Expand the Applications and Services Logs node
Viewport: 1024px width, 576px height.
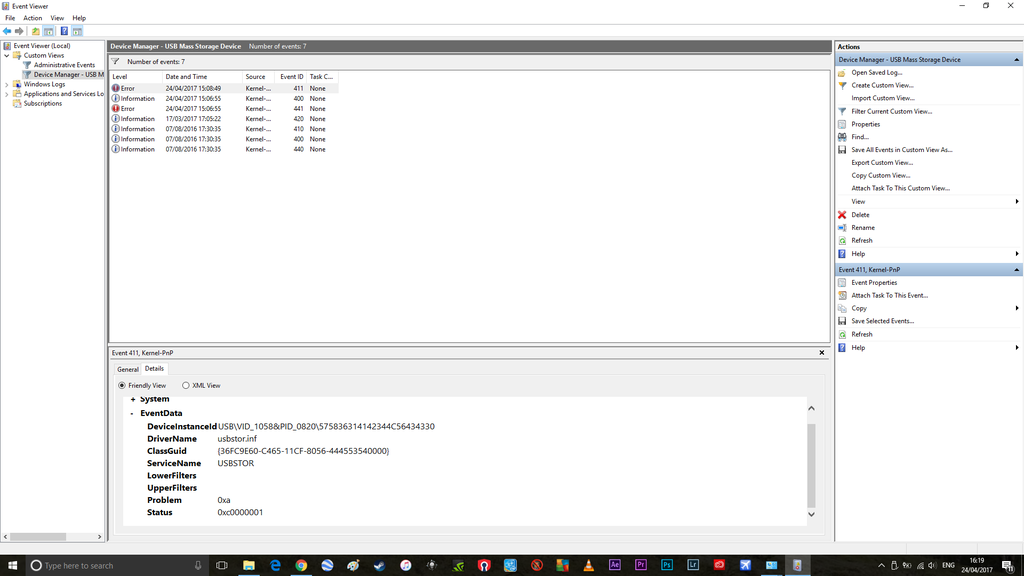[7, 94]
